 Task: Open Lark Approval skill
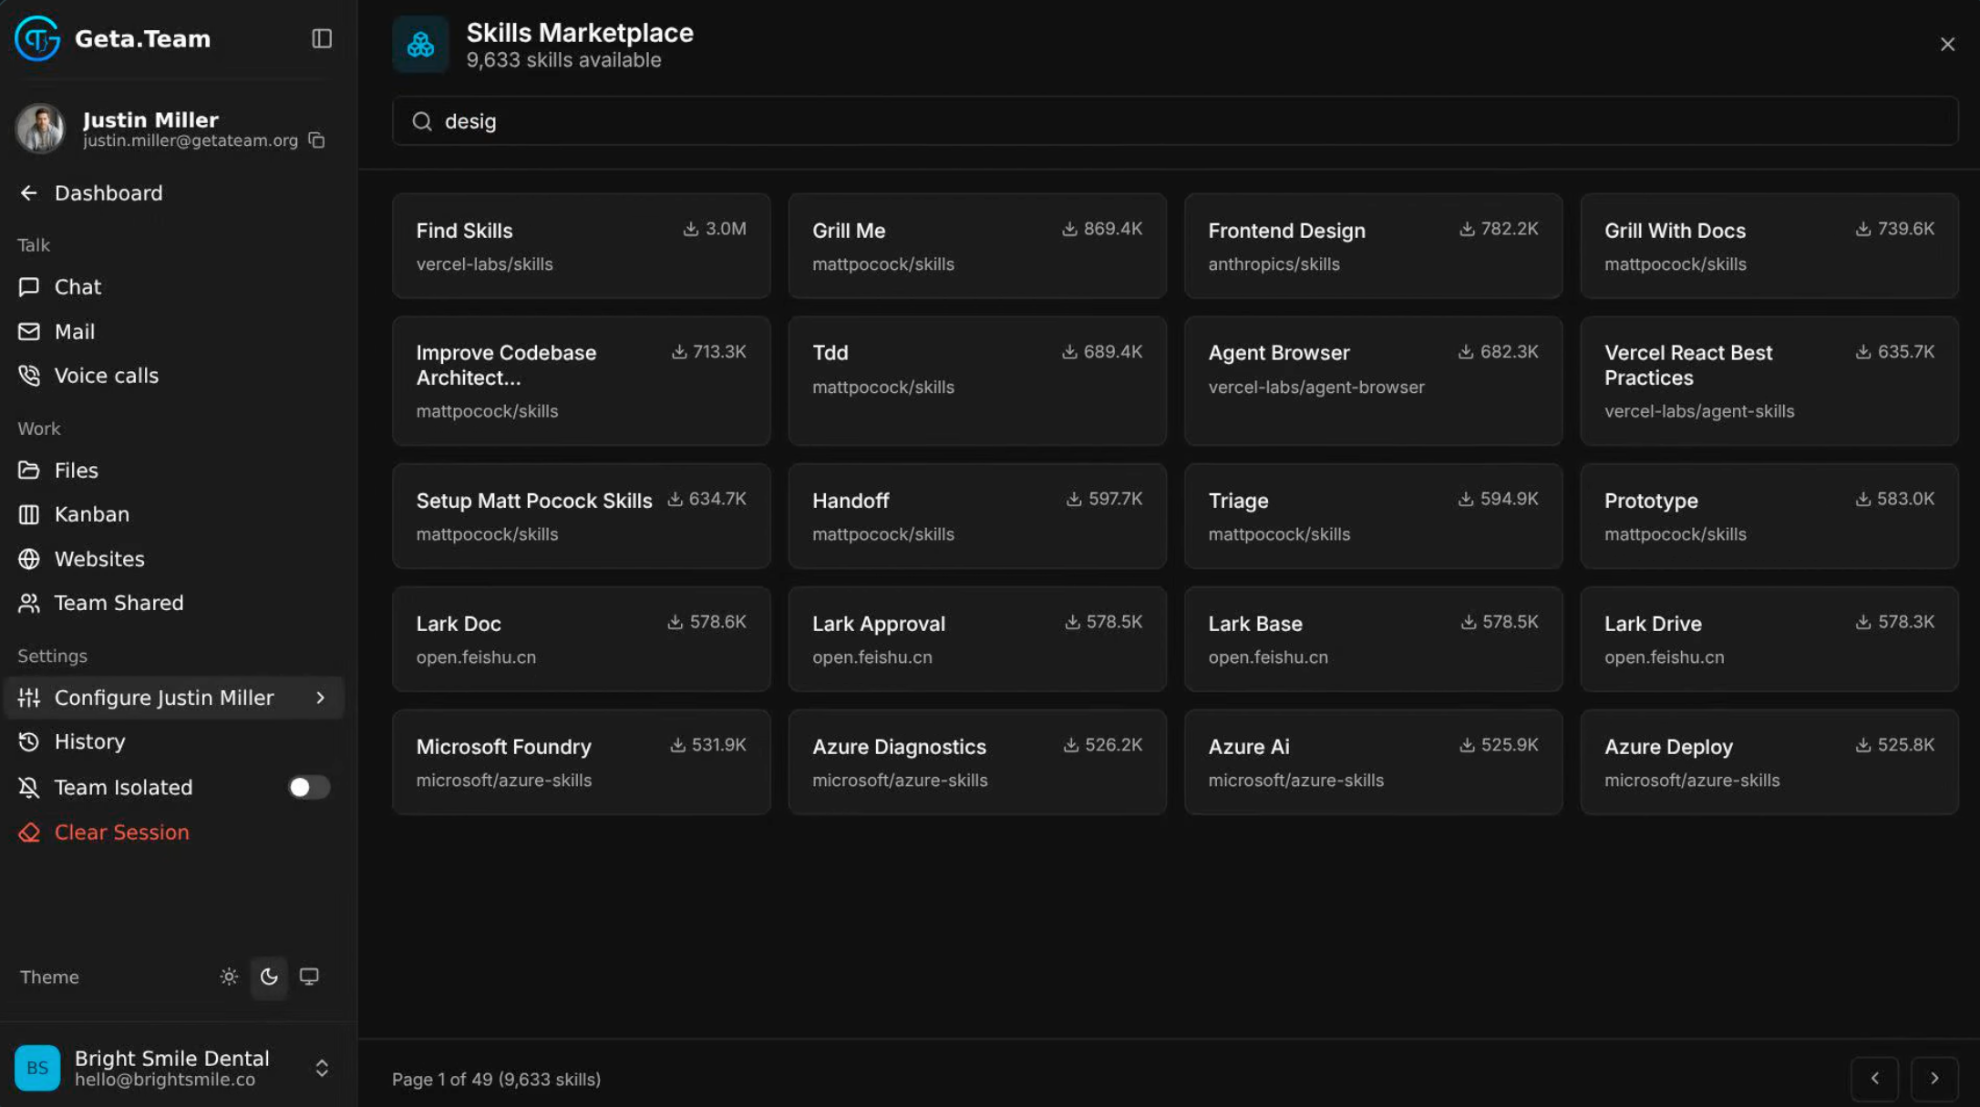(x=977, y=639)
